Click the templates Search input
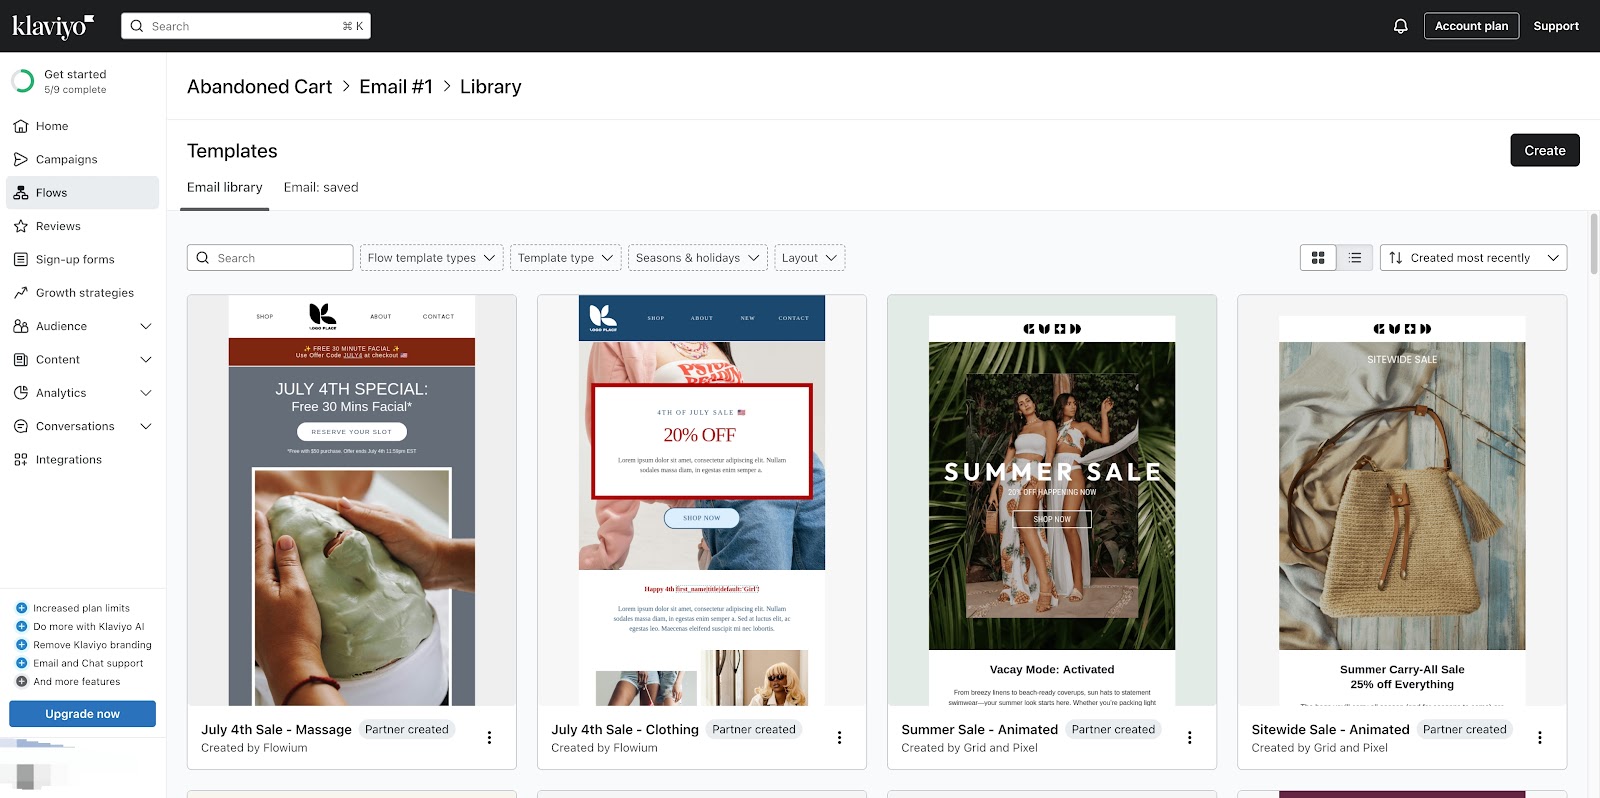This screenshot has height=798, width=1600. tap(270, 258)
